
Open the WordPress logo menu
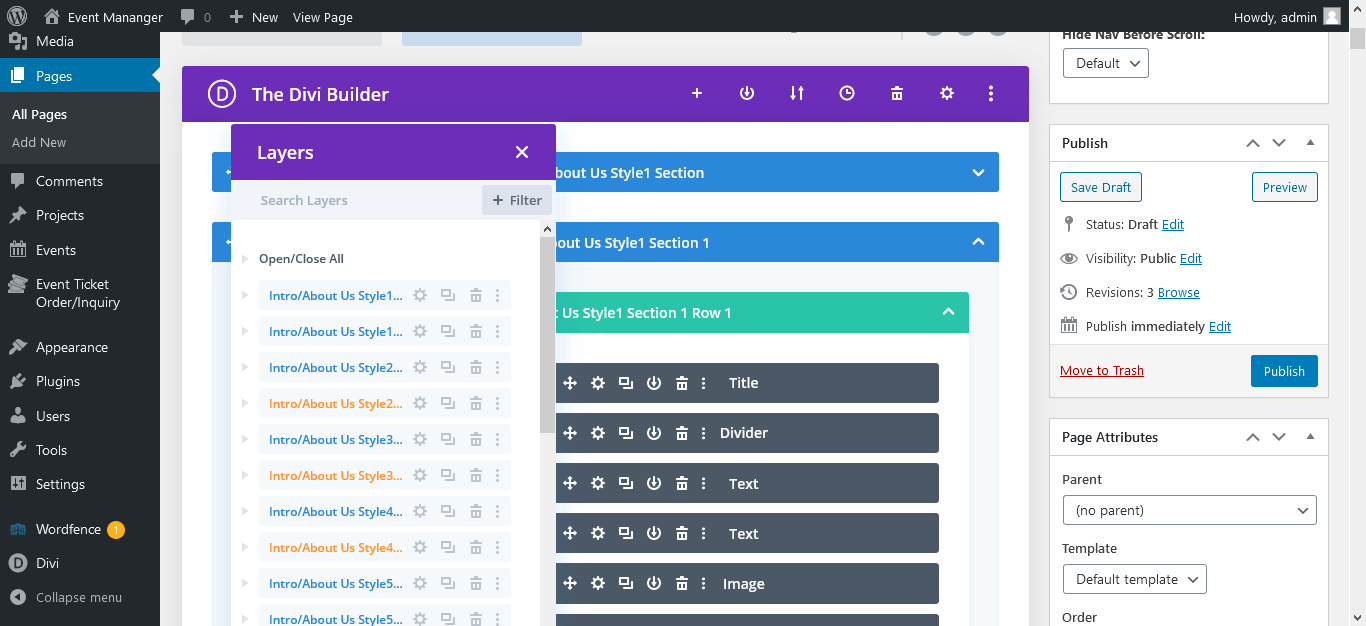(x=17, y=16)
